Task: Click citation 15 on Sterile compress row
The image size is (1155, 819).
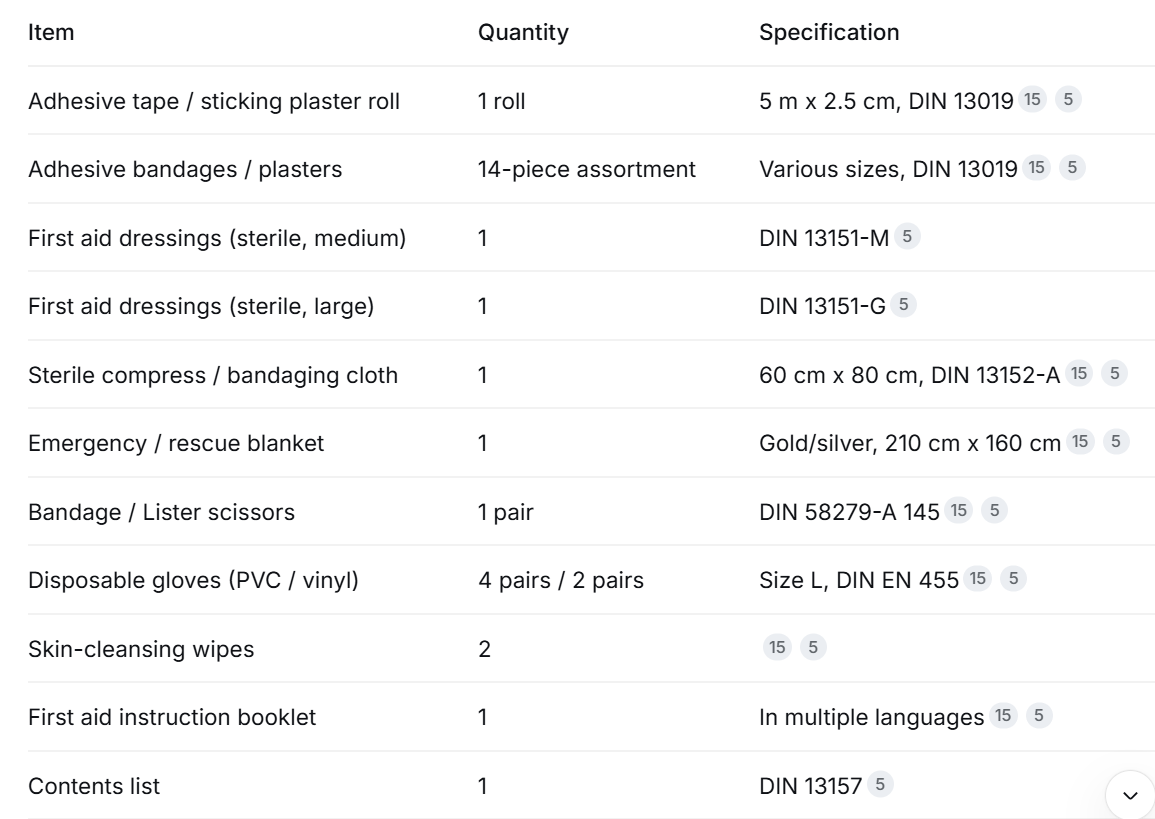Action: click(x=1079, y=373)
